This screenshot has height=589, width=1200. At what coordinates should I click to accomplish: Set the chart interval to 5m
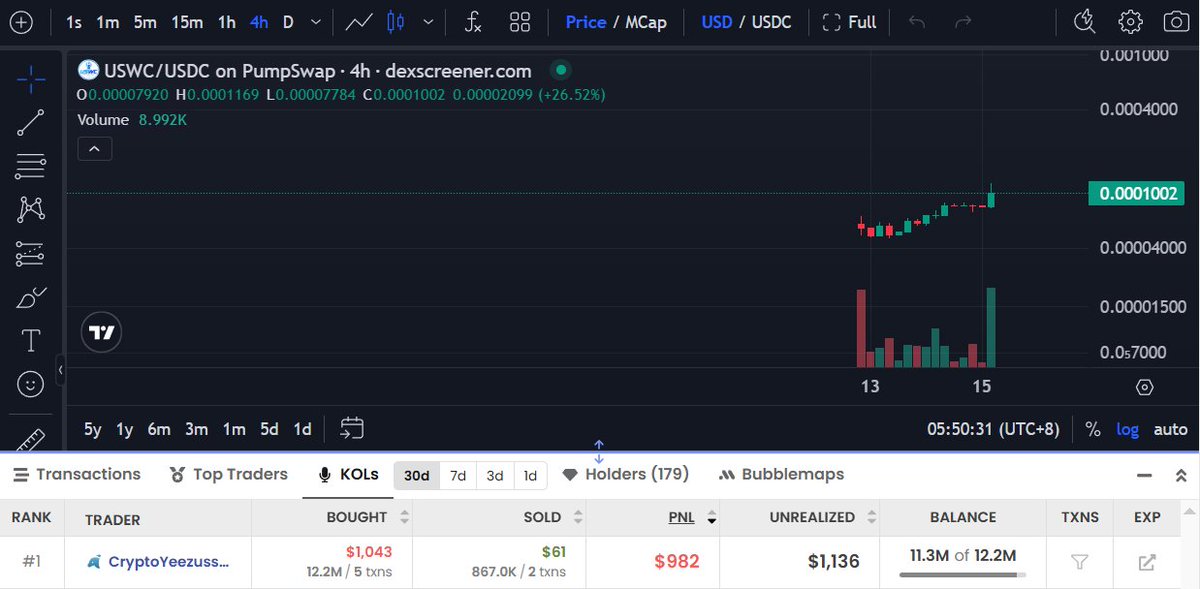(x=145, y=22)
